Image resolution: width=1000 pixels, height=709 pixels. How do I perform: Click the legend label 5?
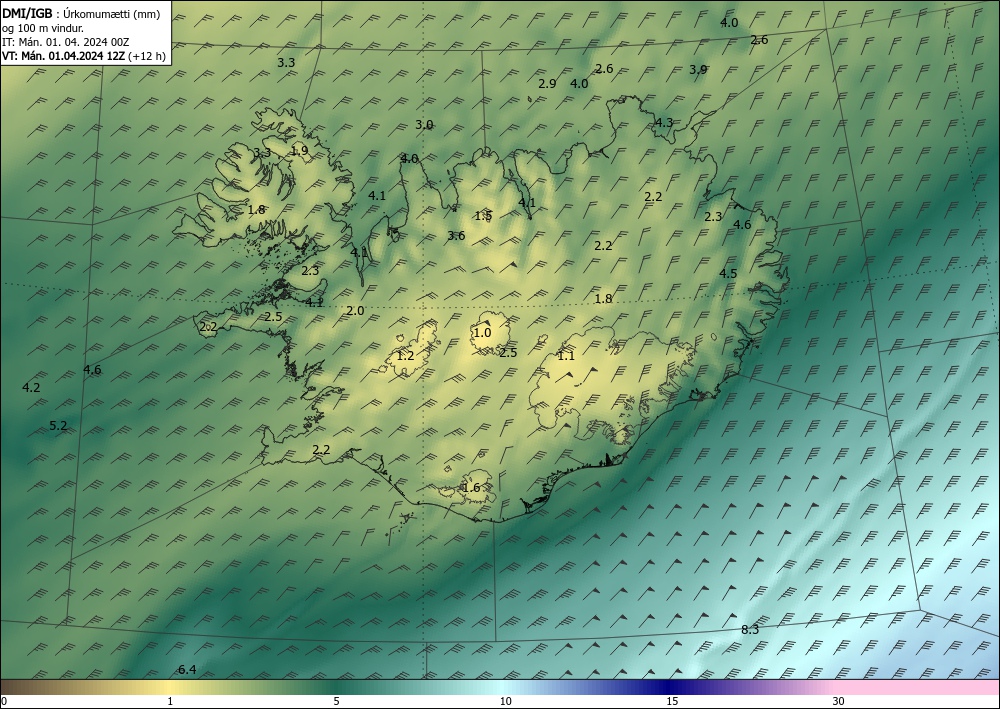click(336, 702)
